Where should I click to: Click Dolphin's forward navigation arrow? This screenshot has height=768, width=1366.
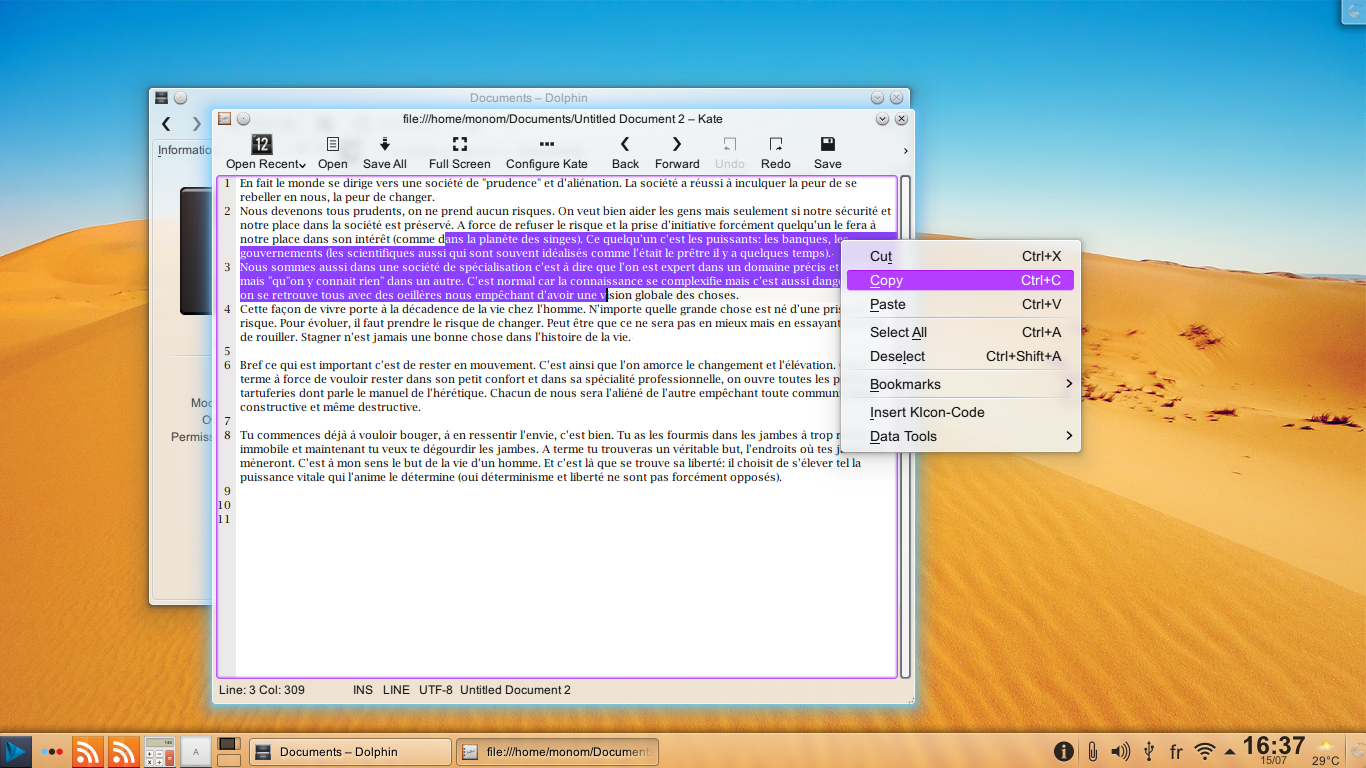(197, 123)
